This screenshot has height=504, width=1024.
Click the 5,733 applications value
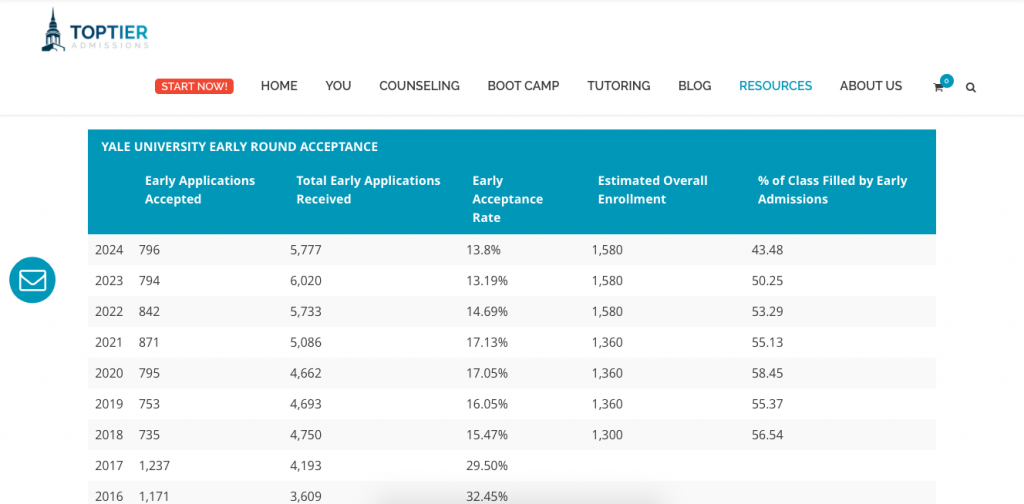click(306, 311)
